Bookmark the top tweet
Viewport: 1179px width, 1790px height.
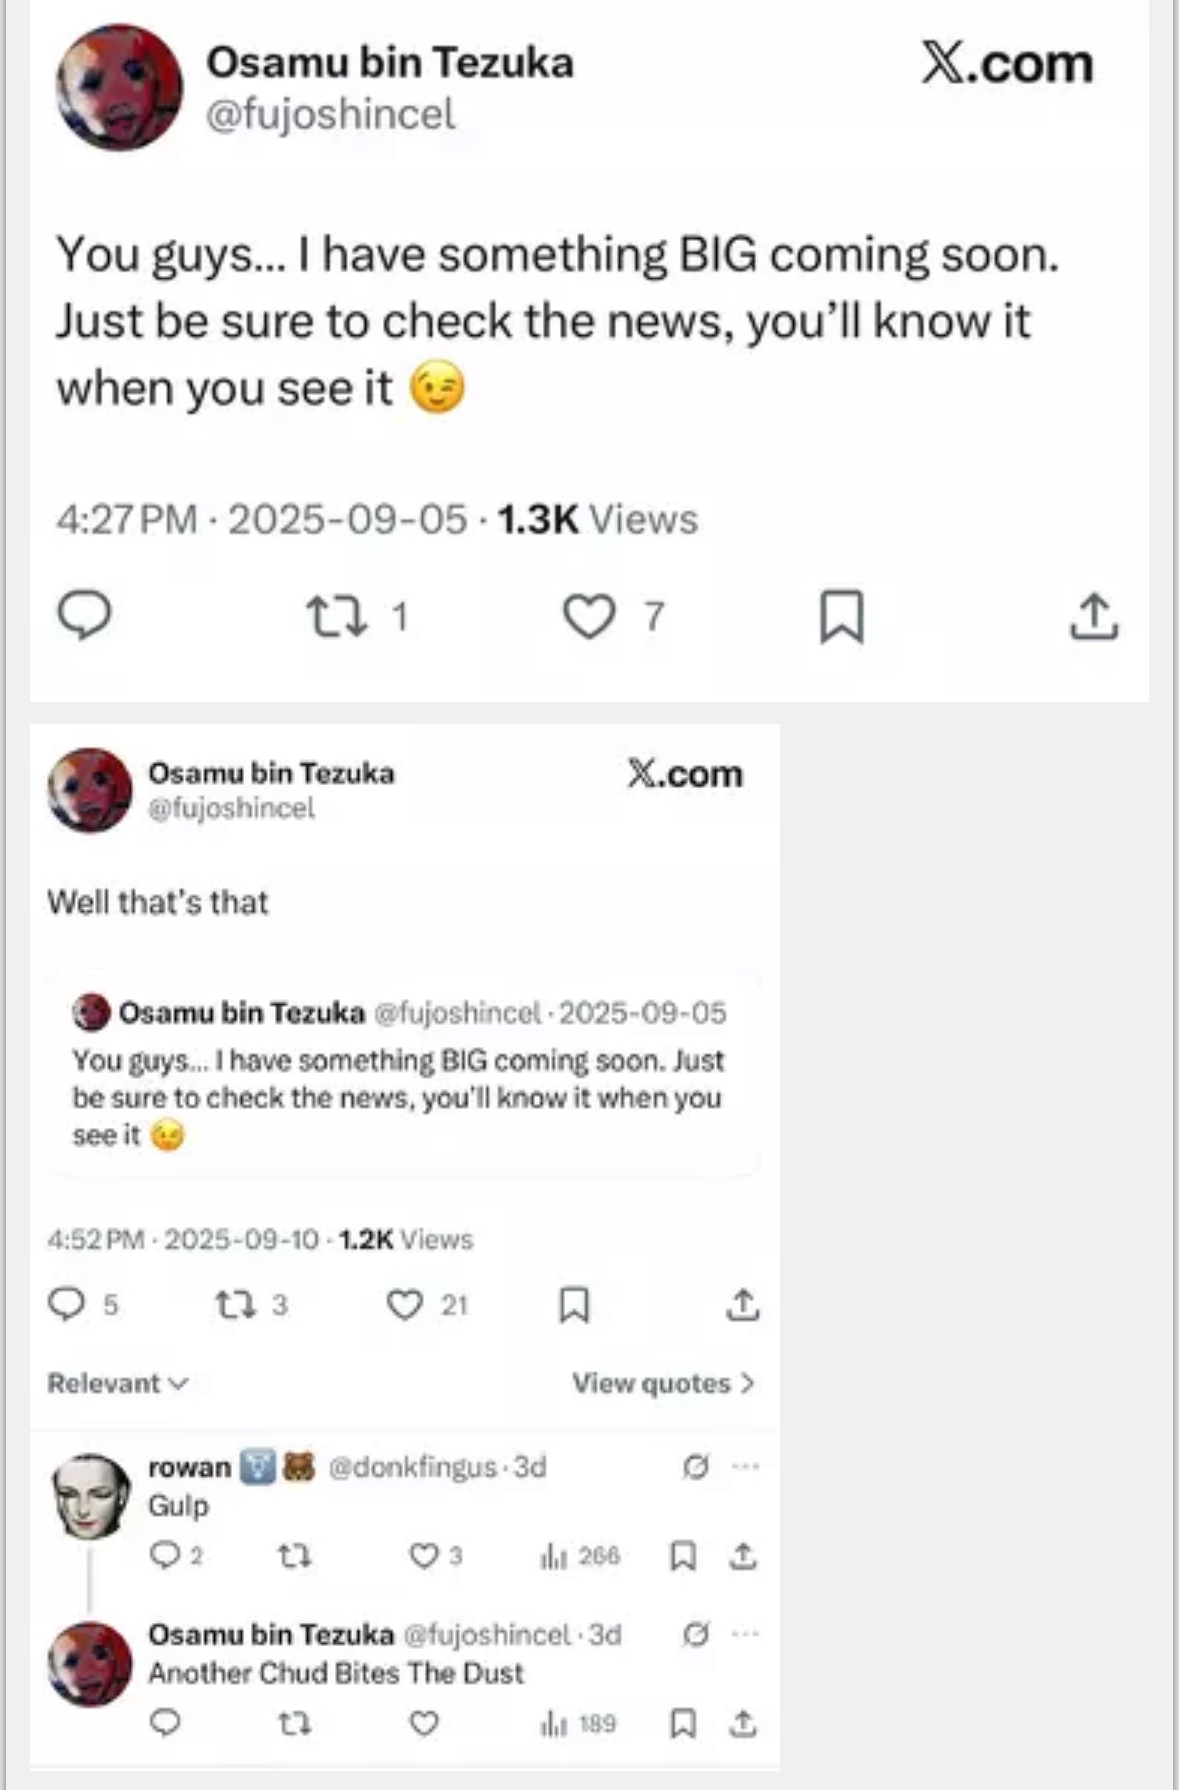coord(841,616)
